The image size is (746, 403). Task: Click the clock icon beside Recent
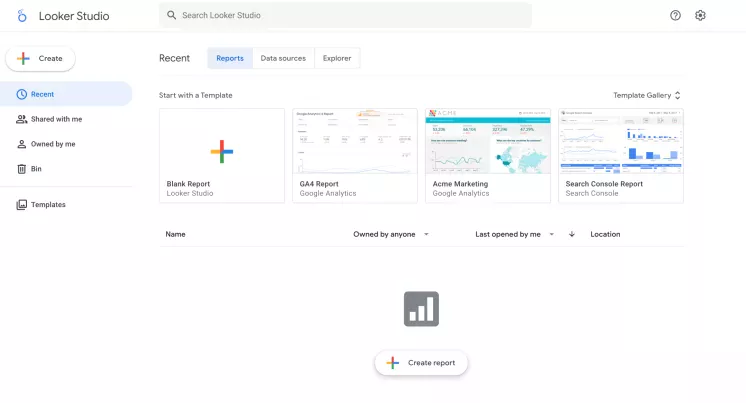point(21,94)
